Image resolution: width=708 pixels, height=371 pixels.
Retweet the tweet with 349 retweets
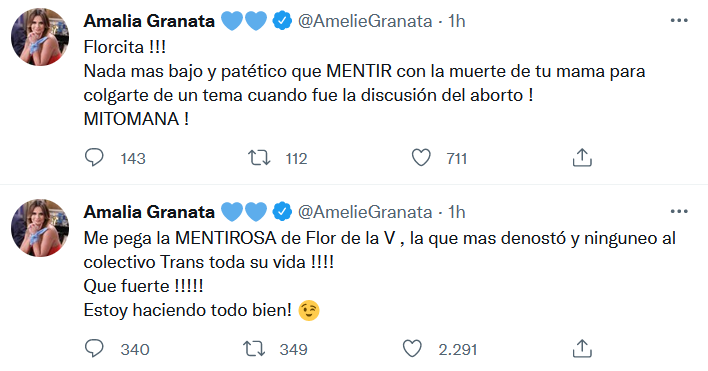click(254, 349)
